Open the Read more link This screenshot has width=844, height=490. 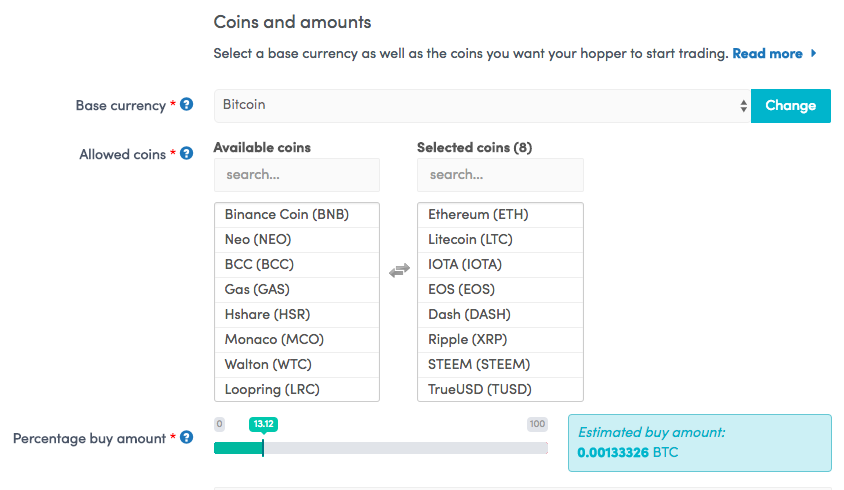[767, 53]
